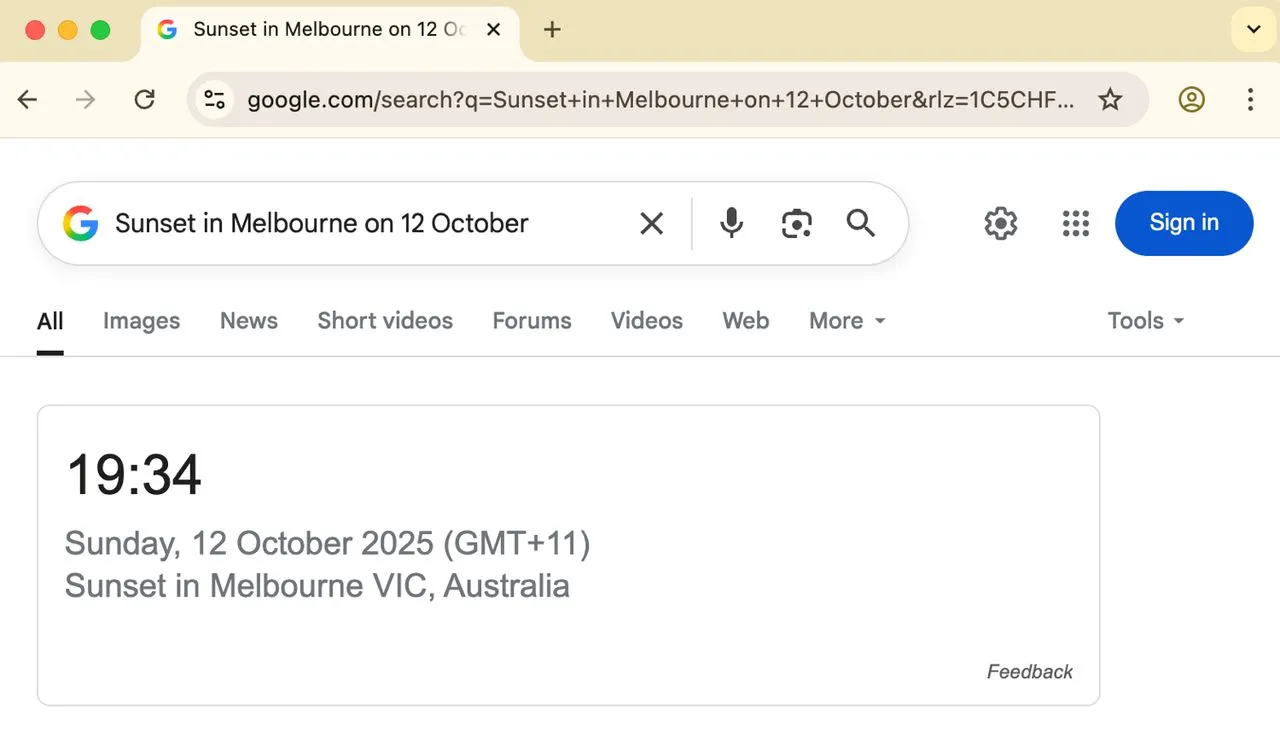This screenshot has width=1280, height=755.
Task: Reload the current page
Action: [x=144, y=99]
